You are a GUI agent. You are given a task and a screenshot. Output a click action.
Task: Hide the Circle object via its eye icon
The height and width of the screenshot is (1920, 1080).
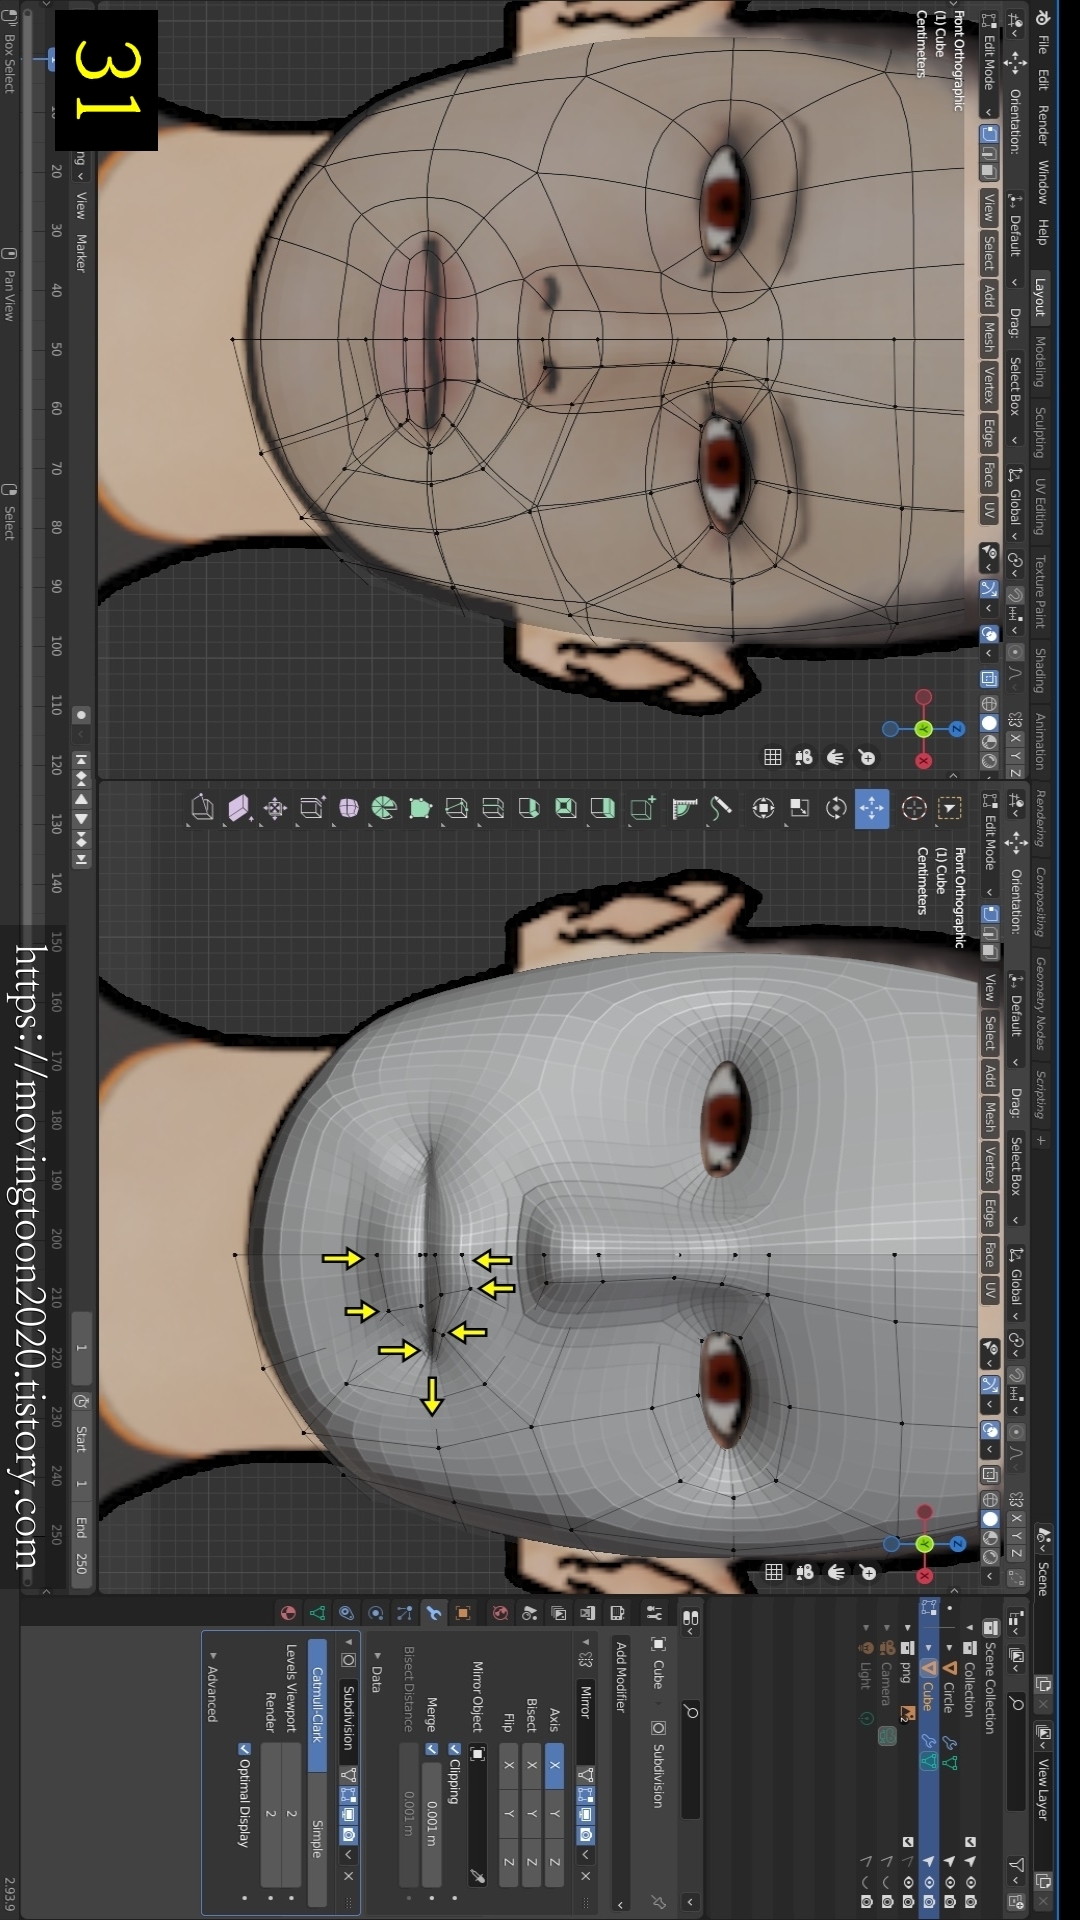pyautogui.click(x=950, y=1881)
